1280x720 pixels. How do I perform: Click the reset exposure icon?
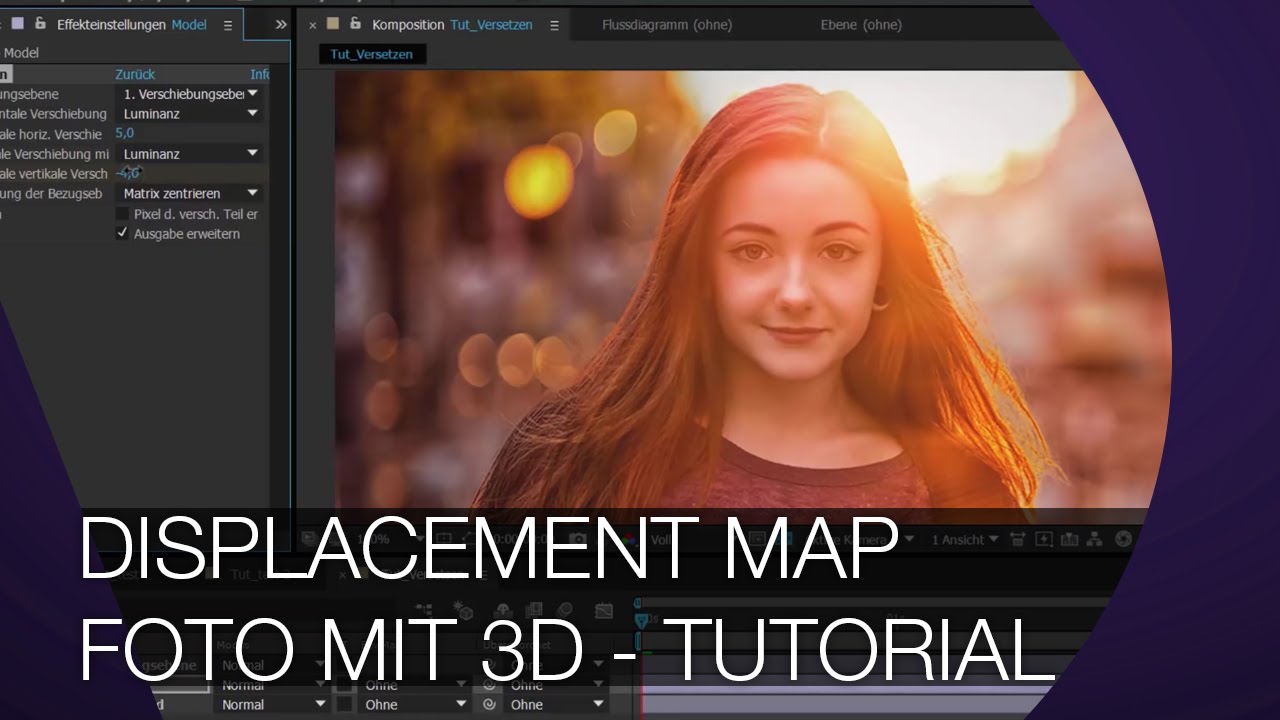click(1123, 539)
